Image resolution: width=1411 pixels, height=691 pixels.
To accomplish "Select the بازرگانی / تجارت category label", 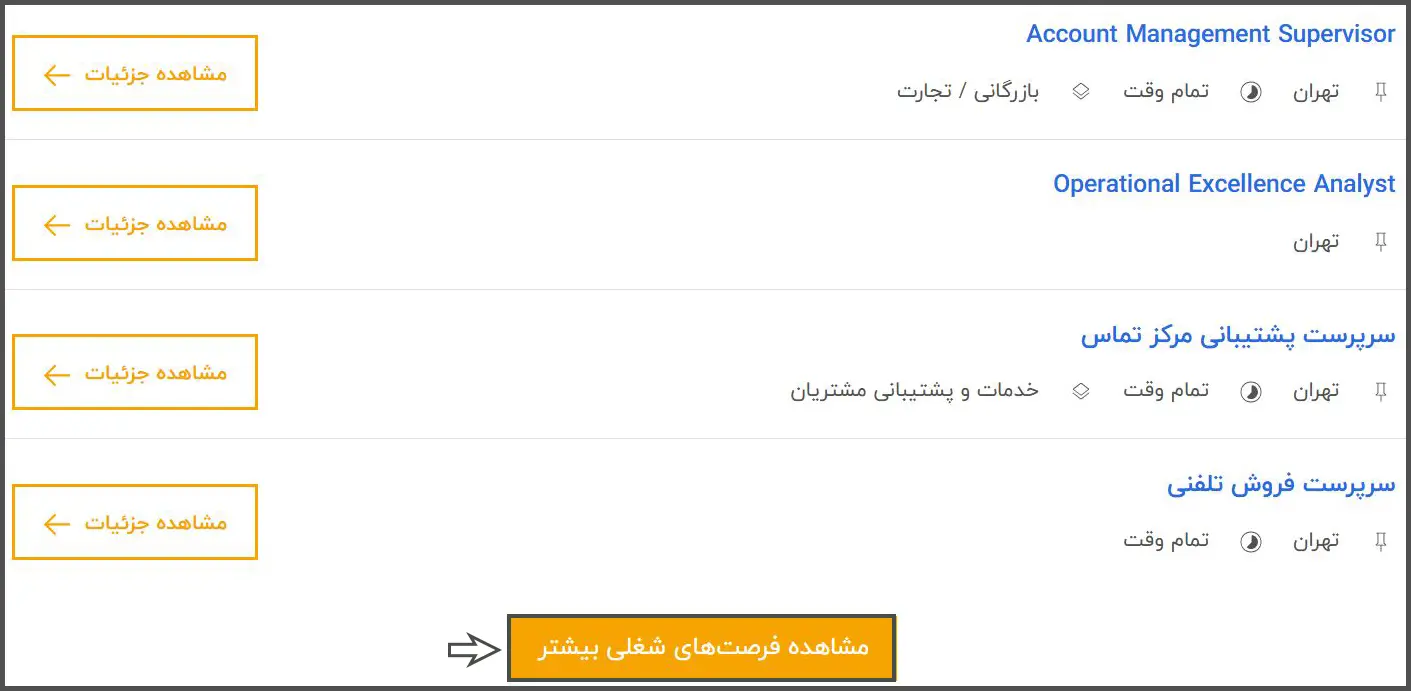I will [x=968, y=92].
